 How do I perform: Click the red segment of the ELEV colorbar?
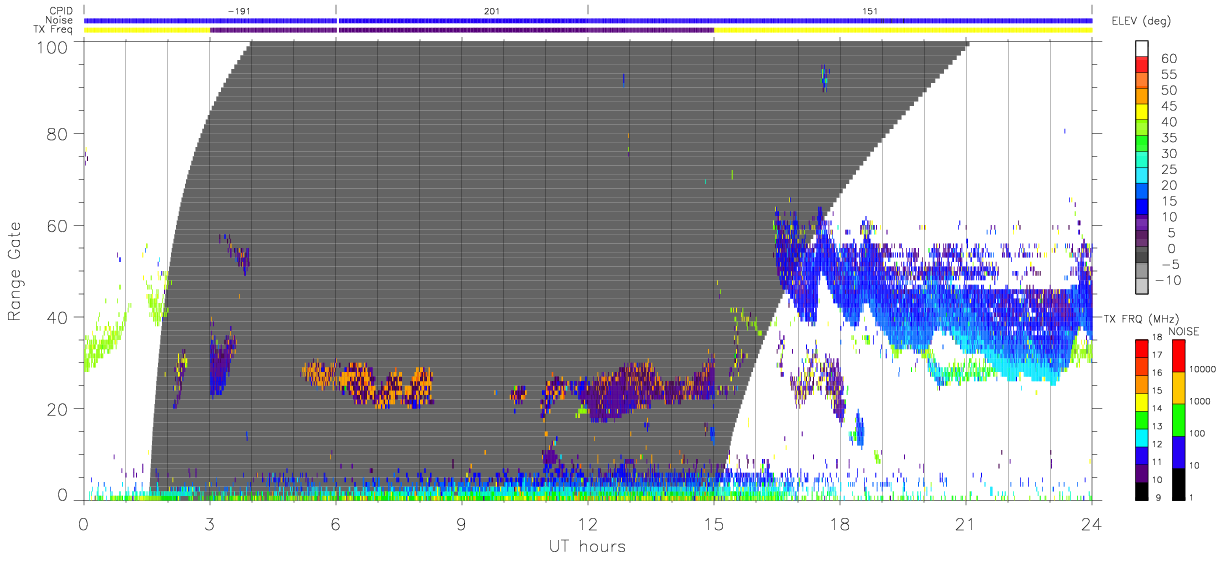1143,64
